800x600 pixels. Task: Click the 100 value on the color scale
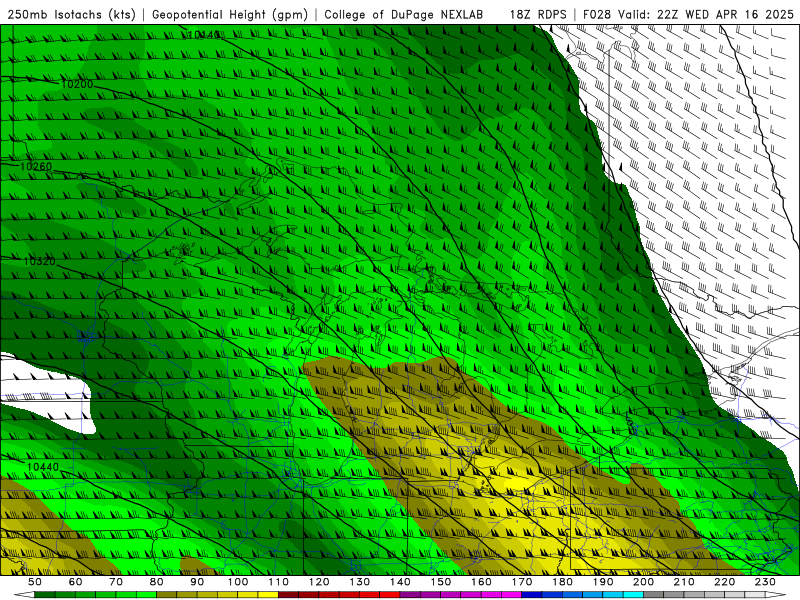[238, 582]
